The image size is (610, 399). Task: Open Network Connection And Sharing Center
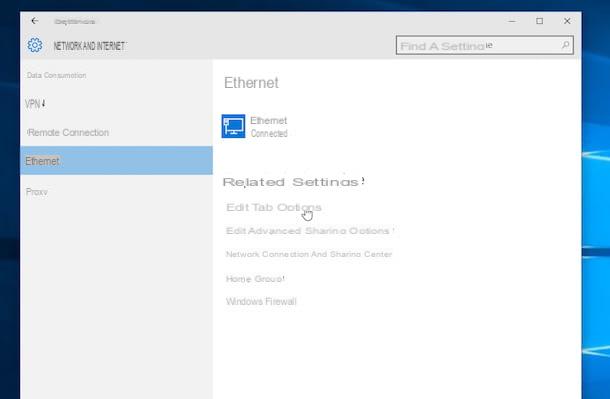(x=309, y=254)
